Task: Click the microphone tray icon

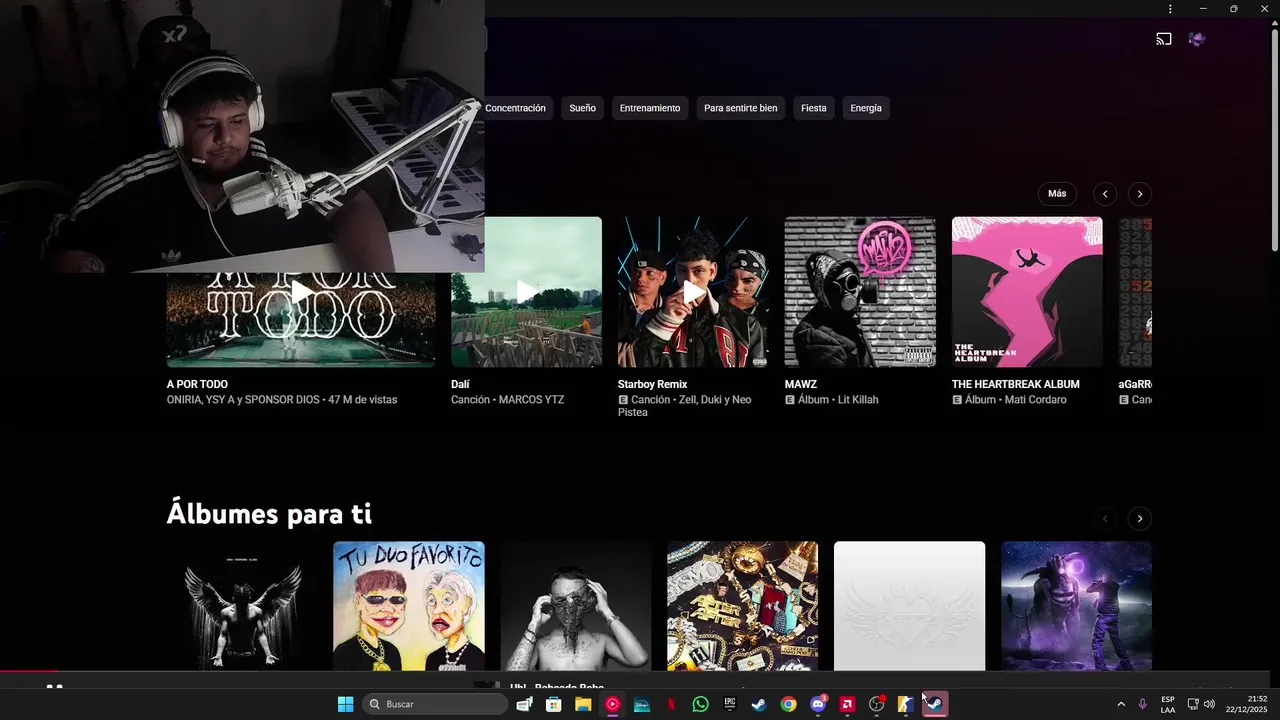Action: [1142, 704]
